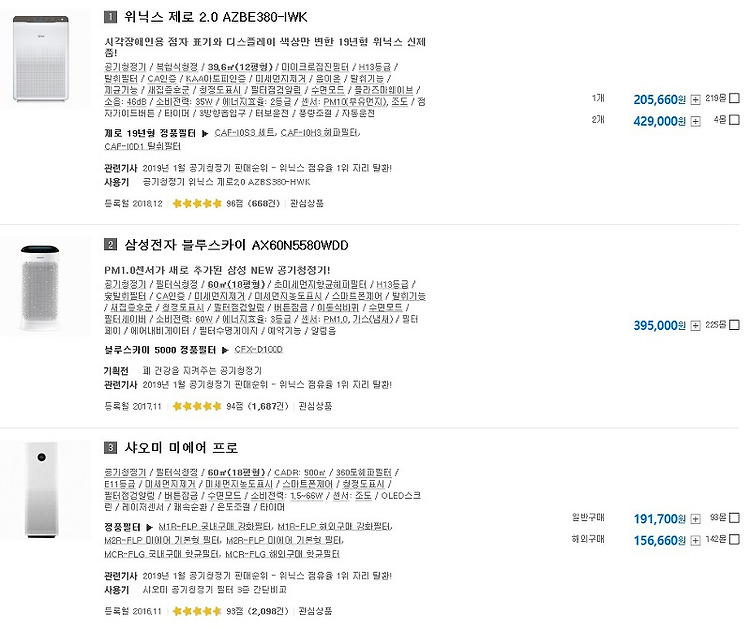Open the 삼성전자 블루스카이 AX60N5580WDD product title
This screenshot has width=750, height=629.
pyautogui.click(x=236, y=245)
